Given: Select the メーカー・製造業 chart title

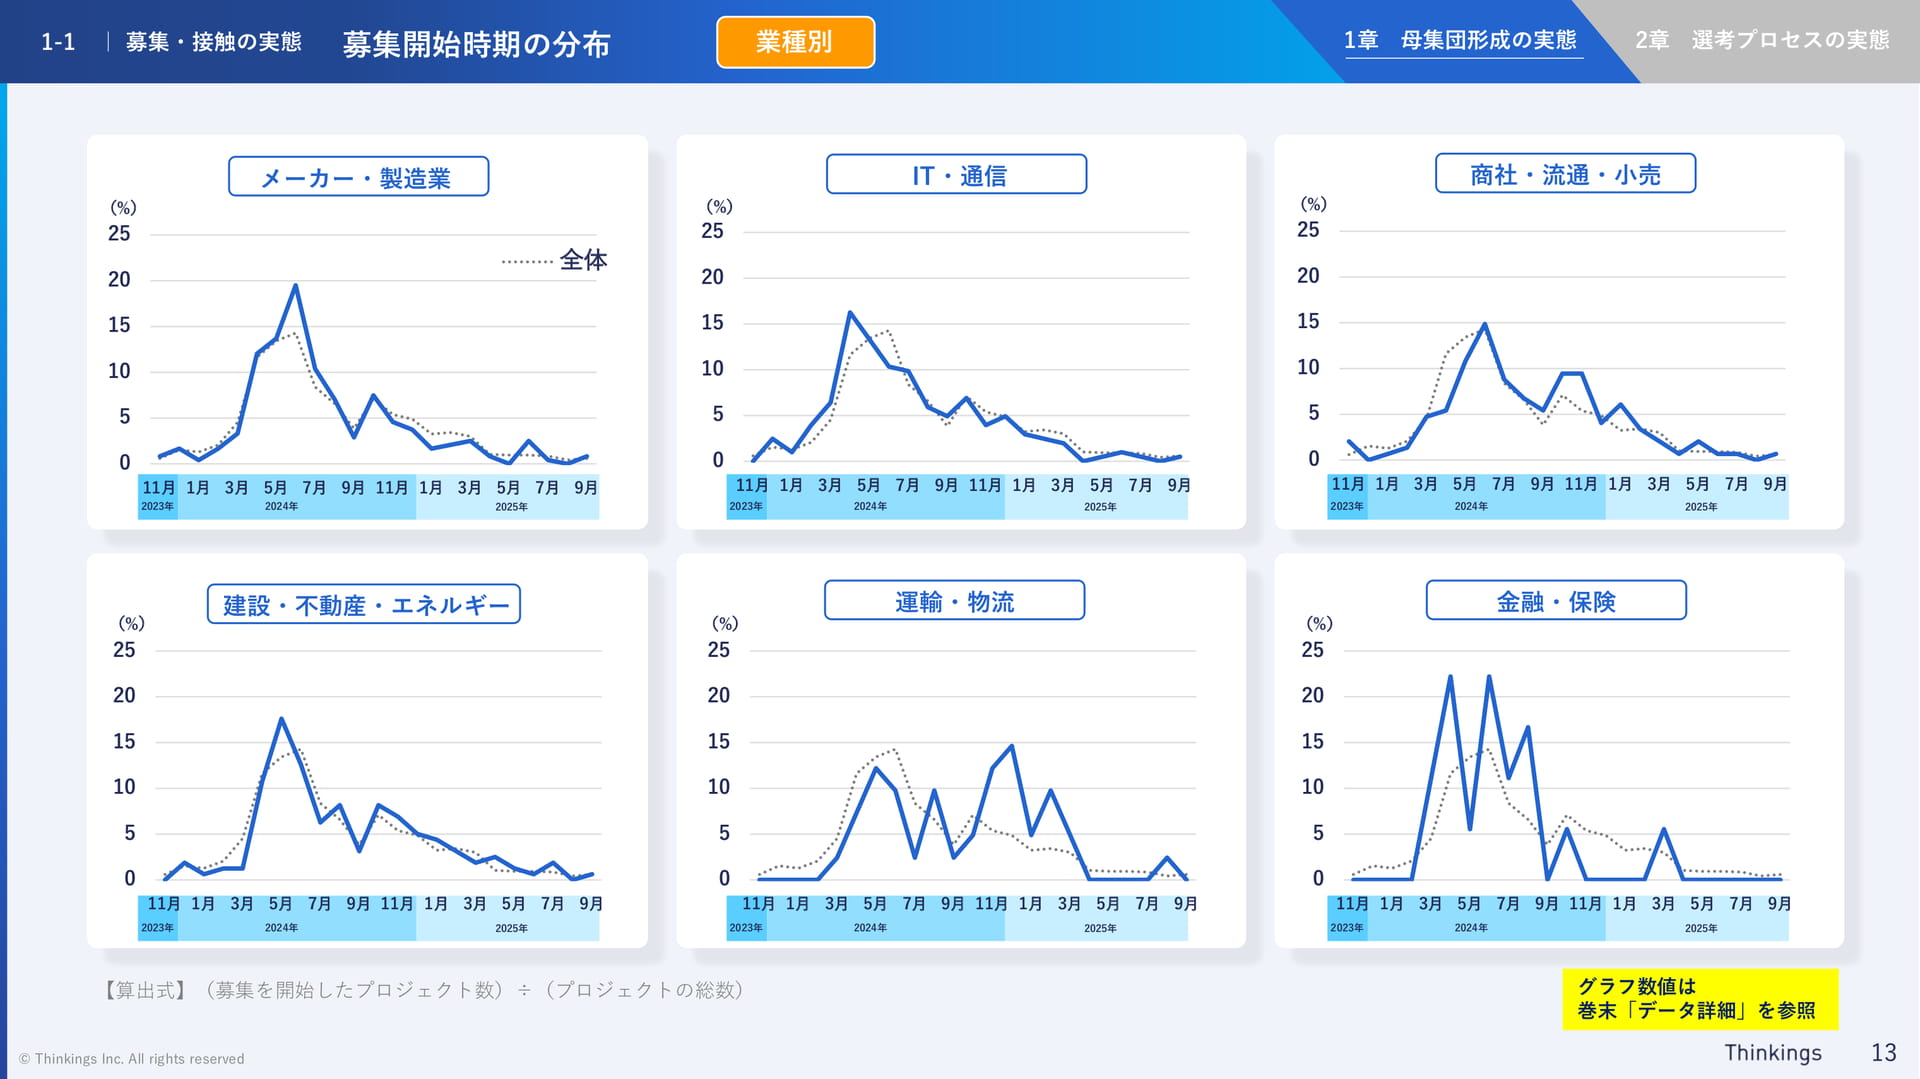Looking at the screenshot, I should (x=358, y=177).
